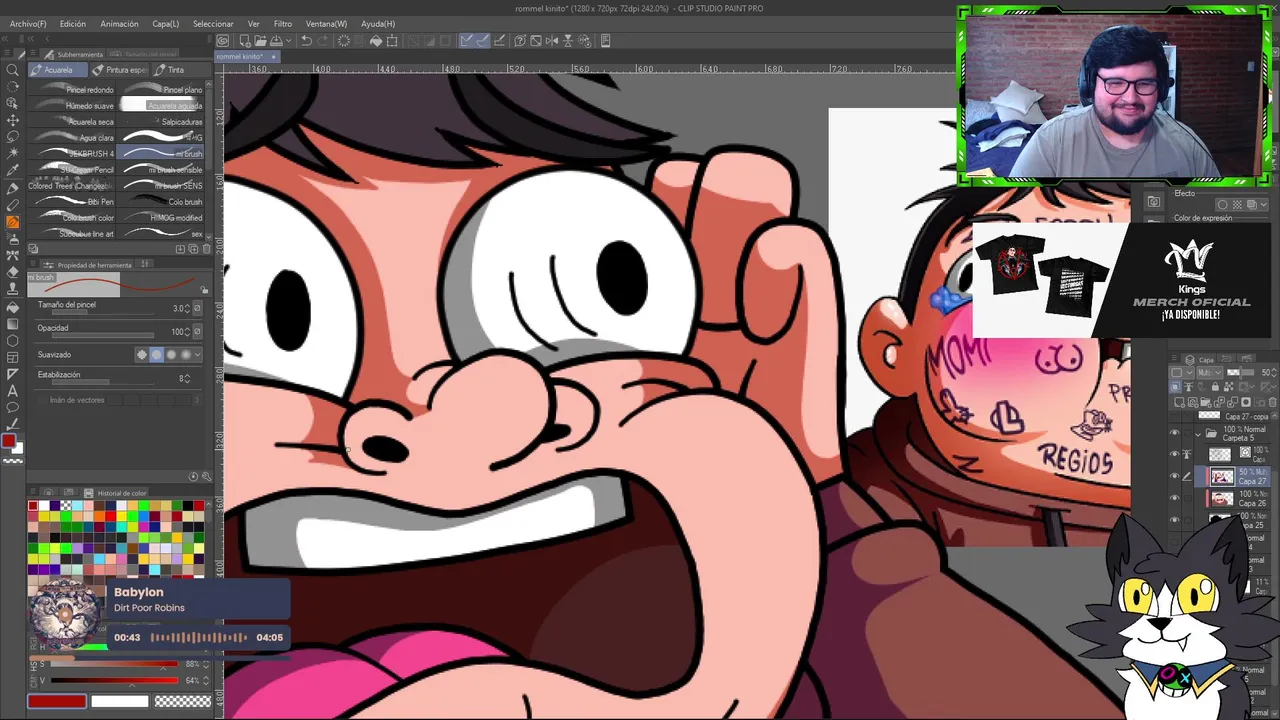Select the Bibi Pen brush
Viewport: 1280px width, 720px height.
(x=74, y=202)
